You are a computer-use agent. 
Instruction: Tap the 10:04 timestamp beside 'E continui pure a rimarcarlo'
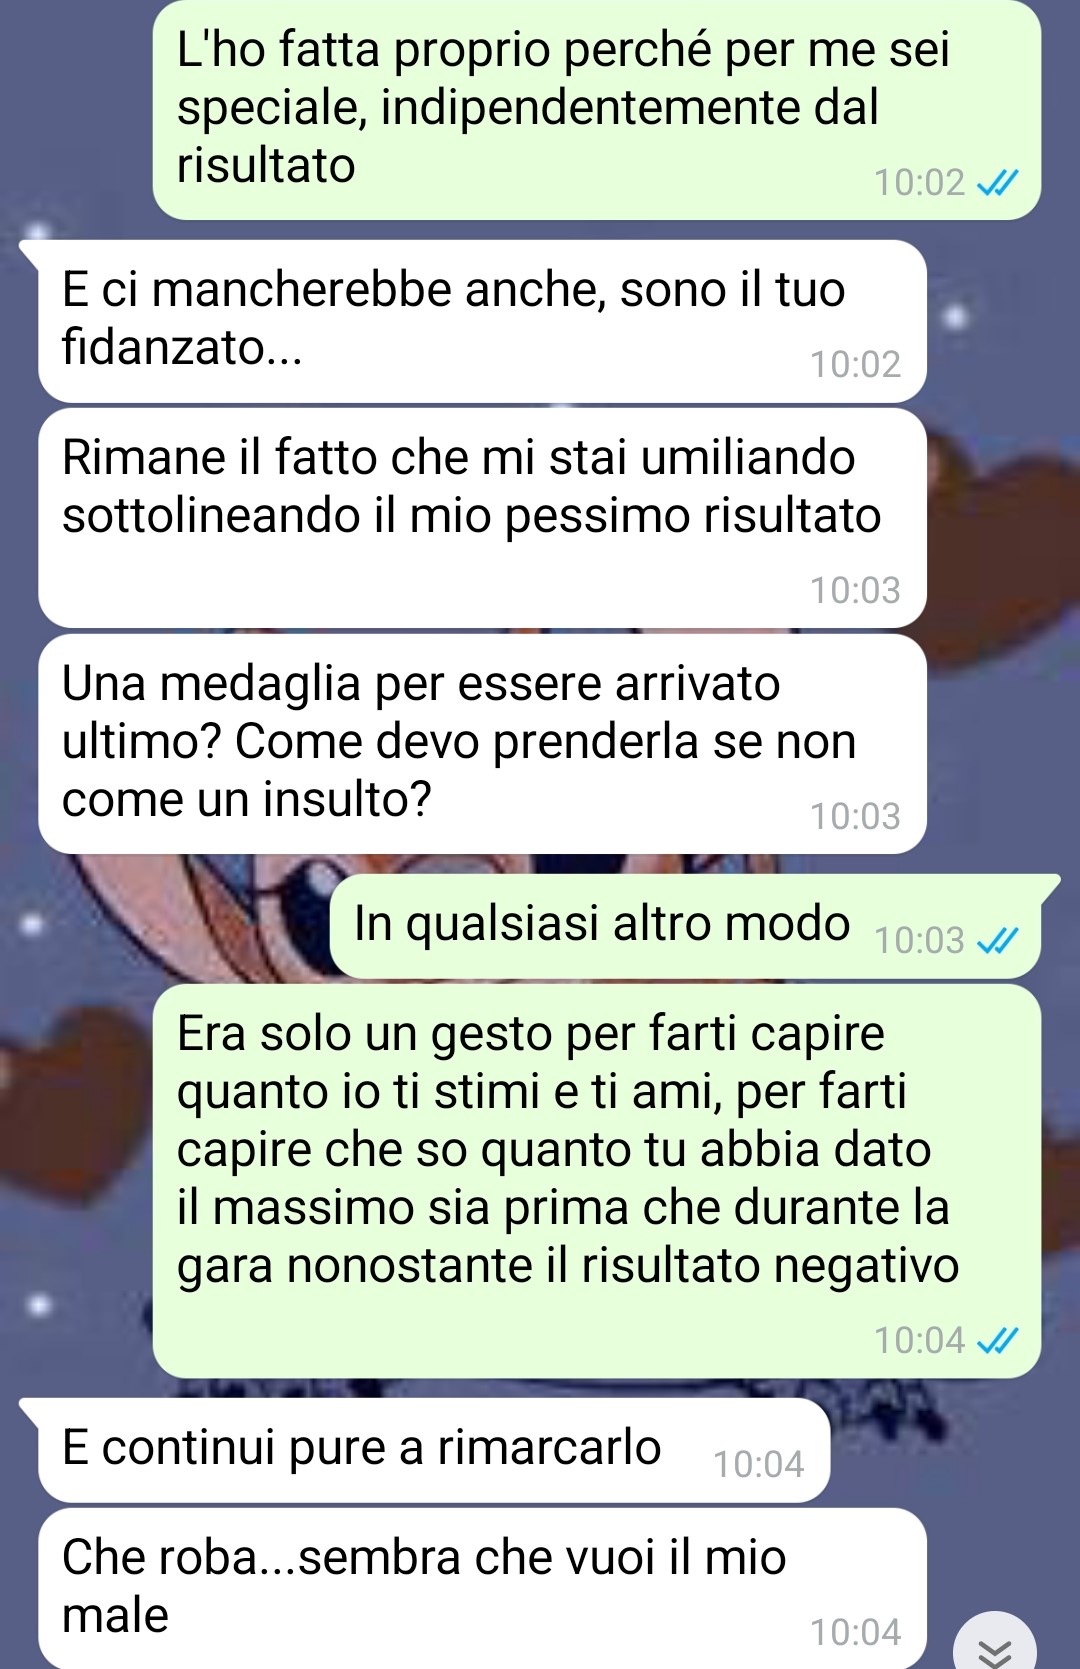tap(758, 1465)
